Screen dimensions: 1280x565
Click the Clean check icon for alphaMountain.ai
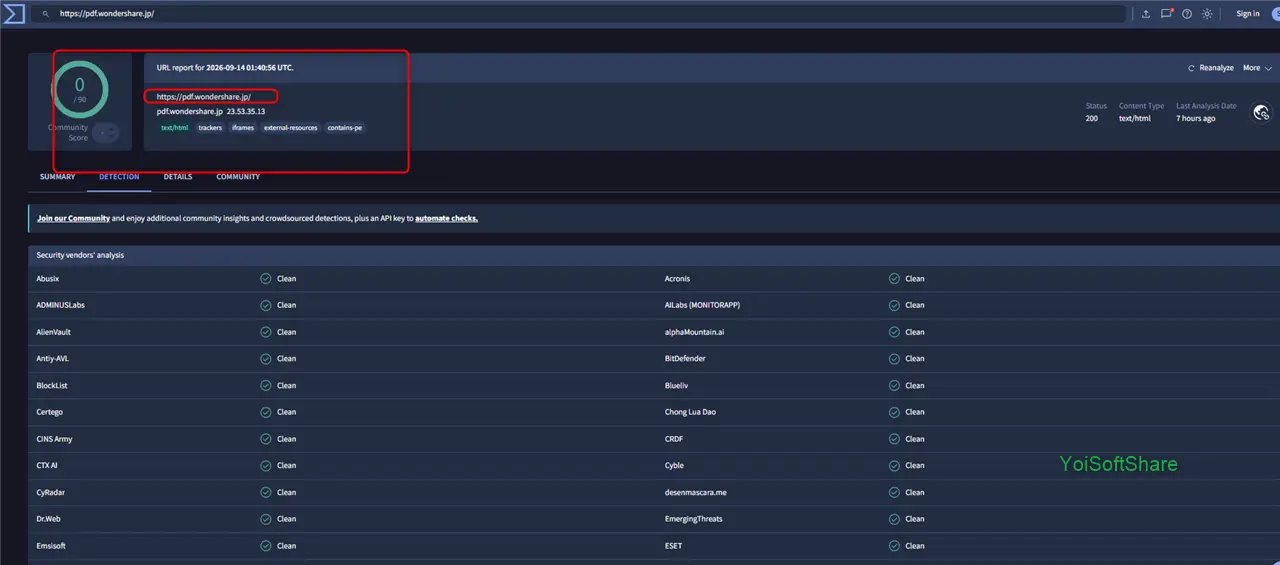[x=894, y=332]
